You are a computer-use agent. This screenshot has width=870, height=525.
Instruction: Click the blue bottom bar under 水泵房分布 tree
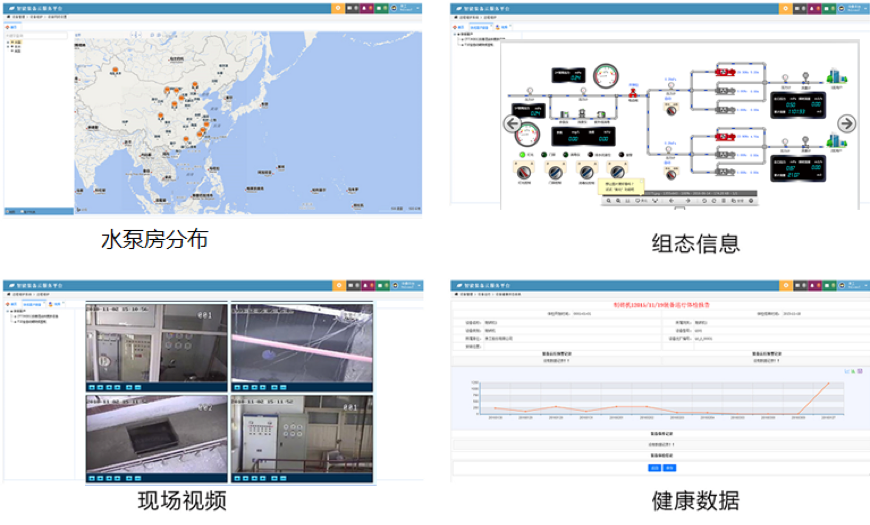pyautogui.click(x=39, y=211)
